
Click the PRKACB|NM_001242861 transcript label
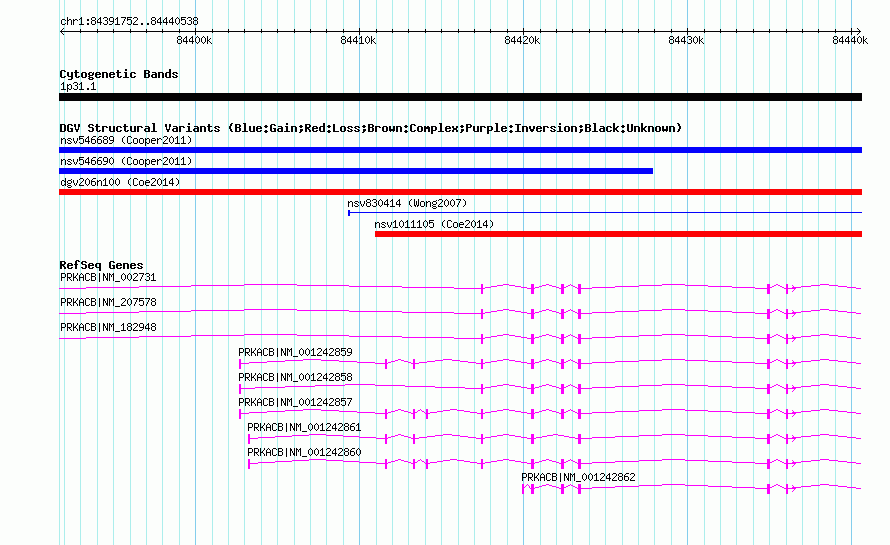(304, 427)
